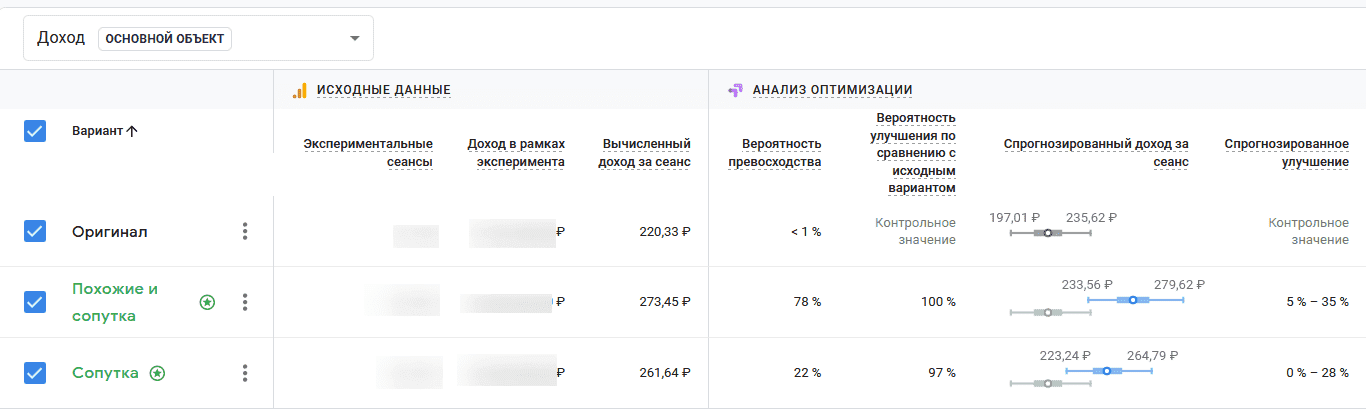Click the ОСНОВНОЙ ОБЪЕКТ badge
Viewport: 1366px width, 411px height.
(165, 39)
